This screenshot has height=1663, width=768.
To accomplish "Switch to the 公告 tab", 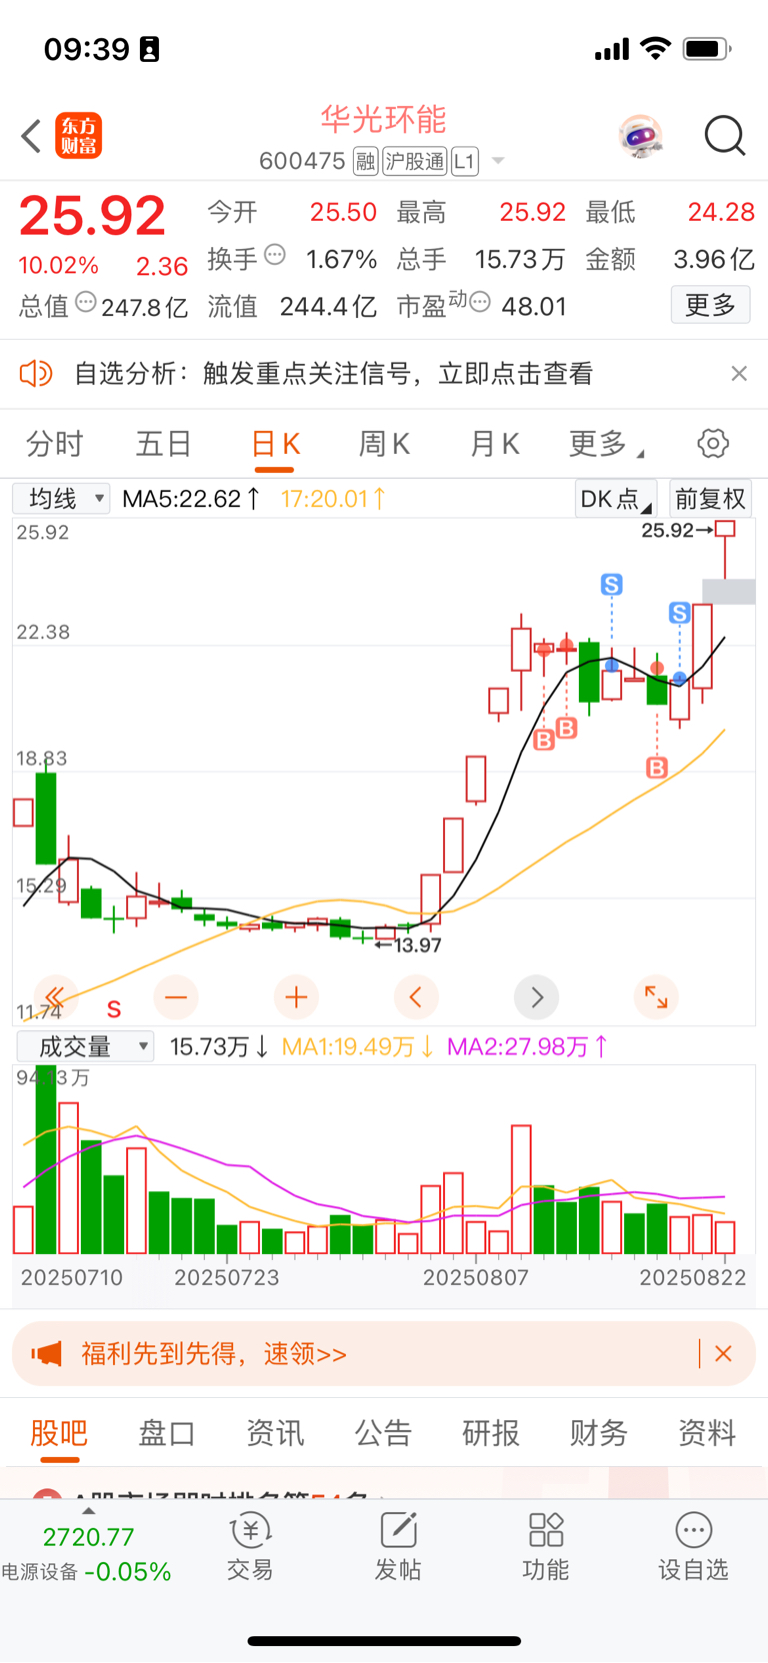I will pos(383,1433).
